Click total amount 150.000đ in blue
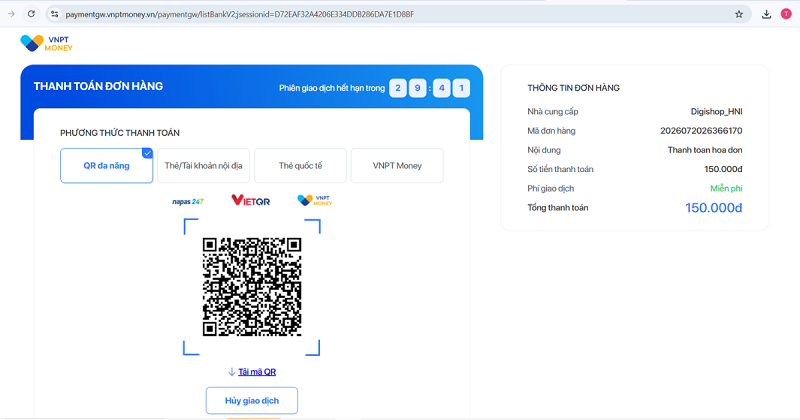 point(713,208)
